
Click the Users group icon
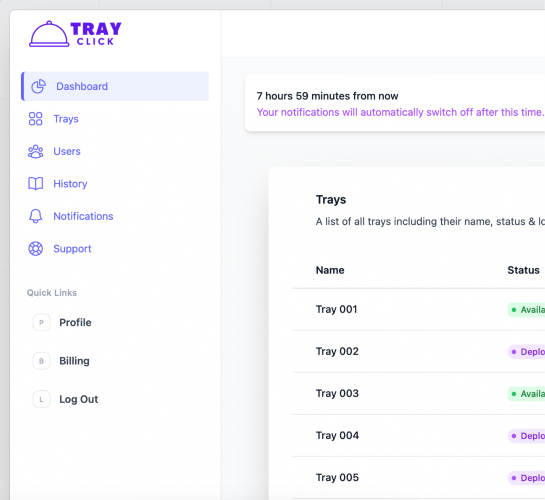point(35,151)
